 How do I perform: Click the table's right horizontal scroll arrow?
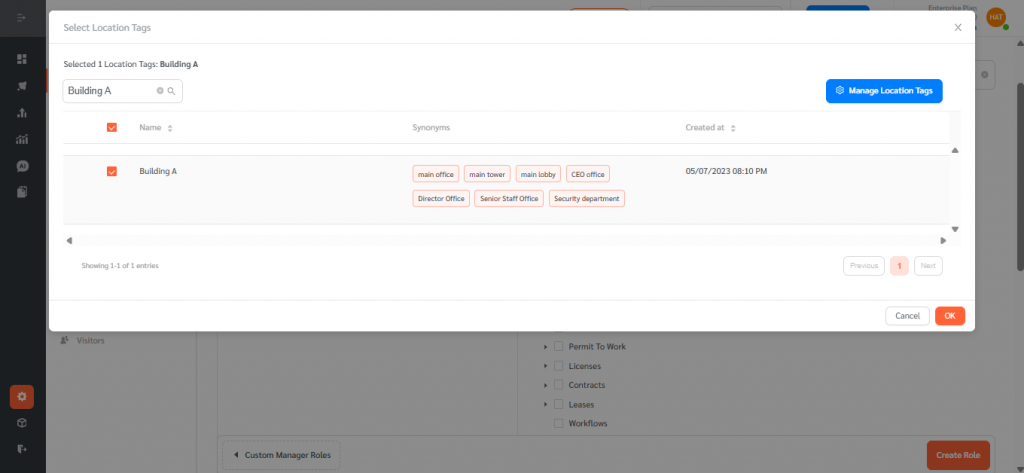(x=943, y=241)
